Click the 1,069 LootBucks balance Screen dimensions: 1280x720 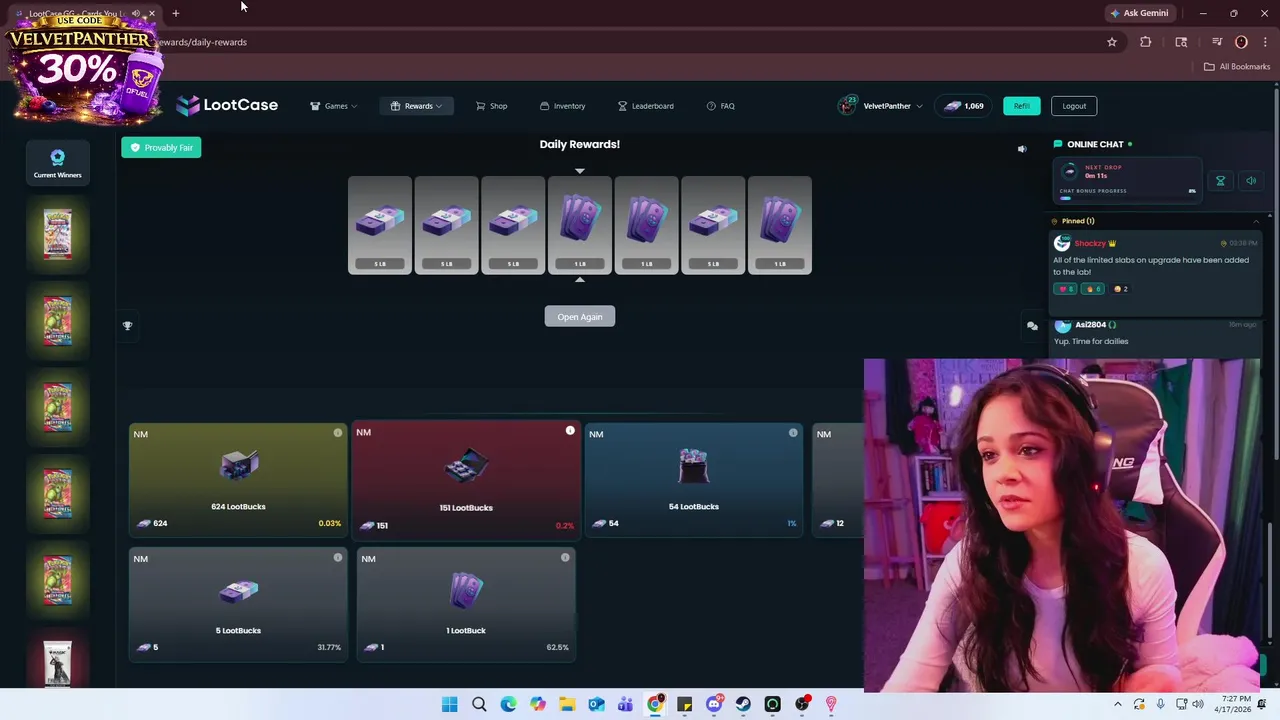[x=964, y=106]
